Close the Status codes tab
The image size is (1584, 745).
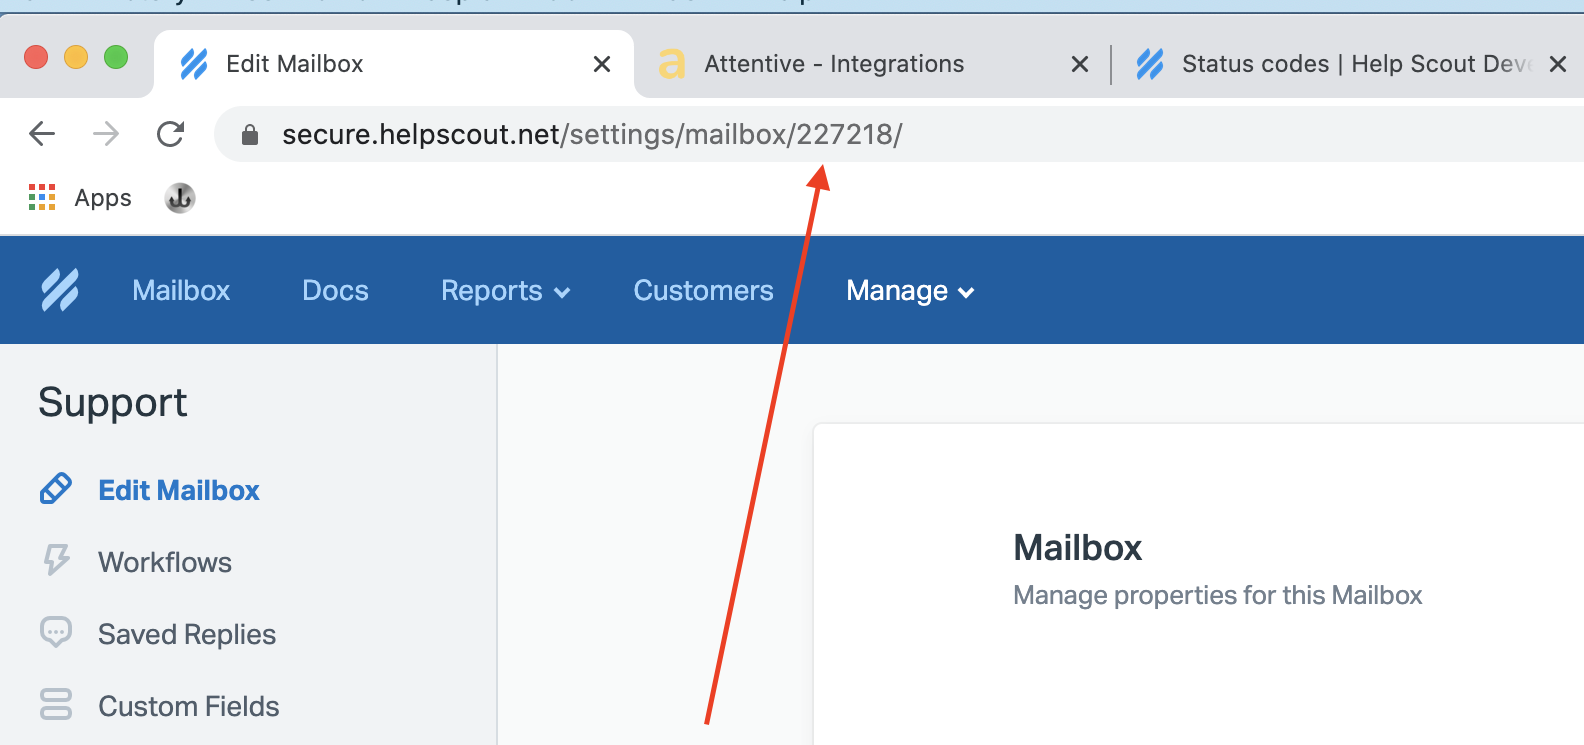(x=1558, y=64)
